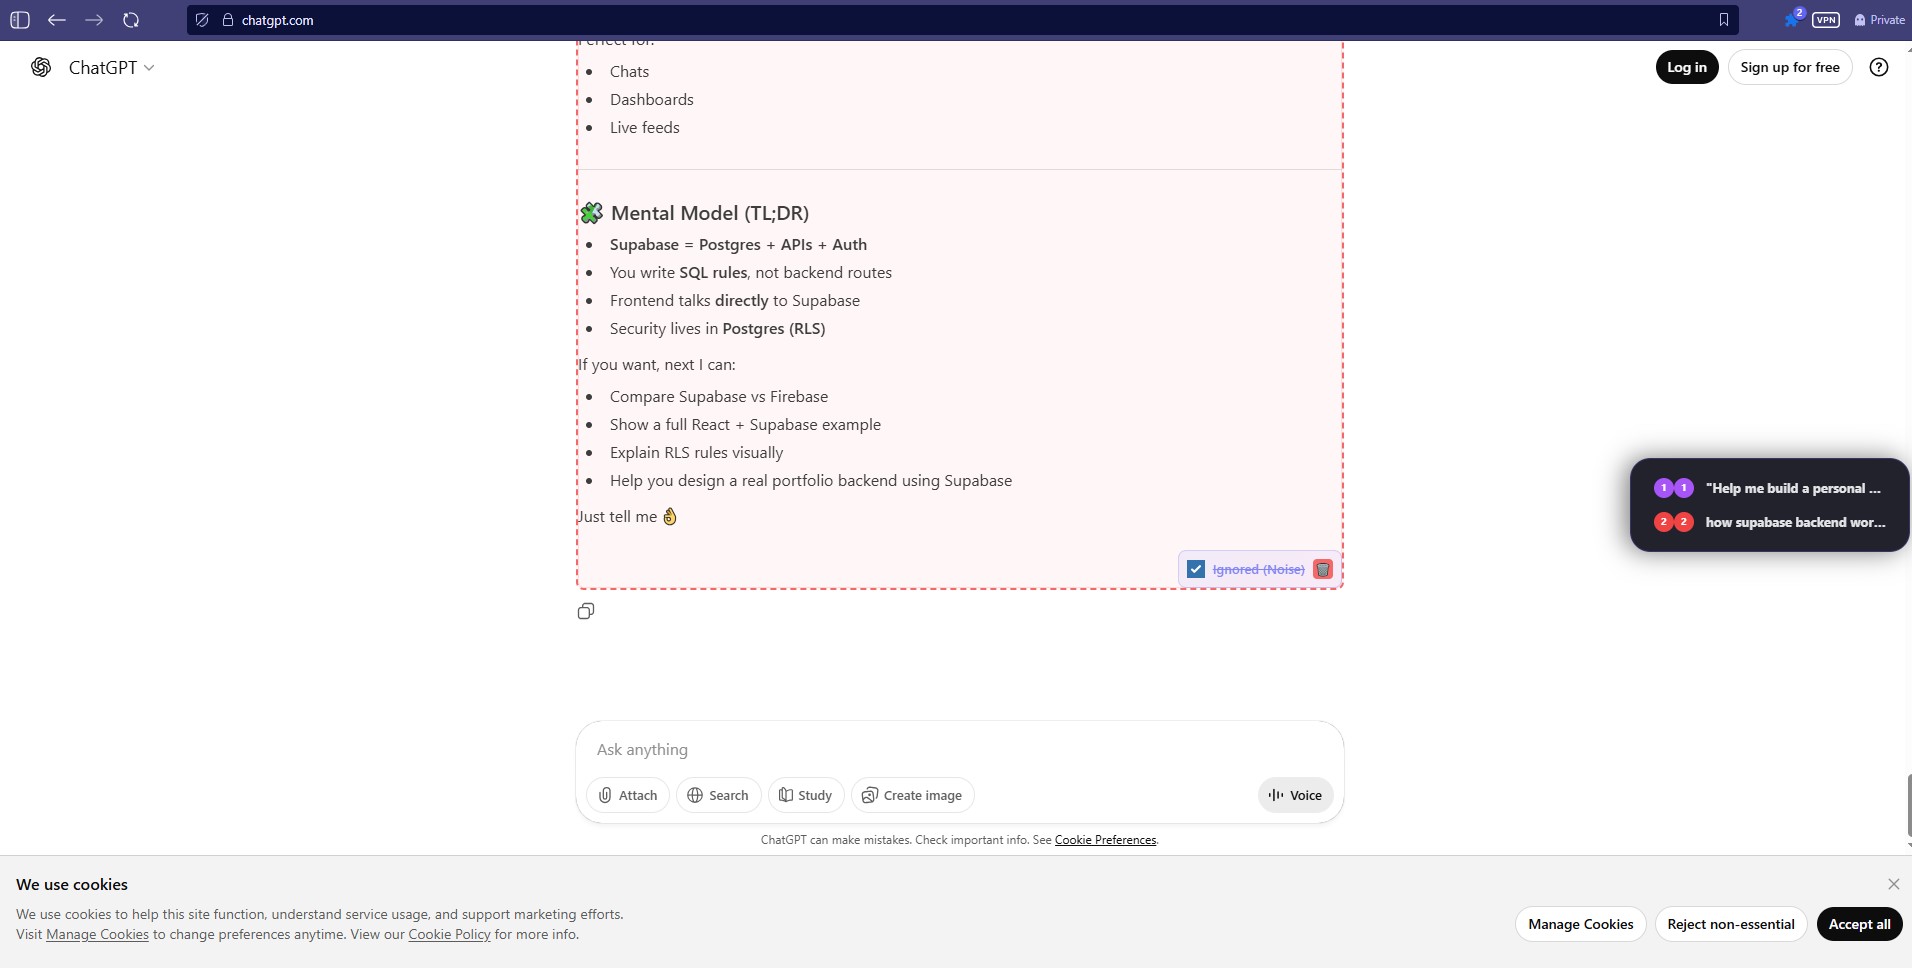Click the bookmark icon in address bar
1912x968 pixels.
(x=1723, y=20)
